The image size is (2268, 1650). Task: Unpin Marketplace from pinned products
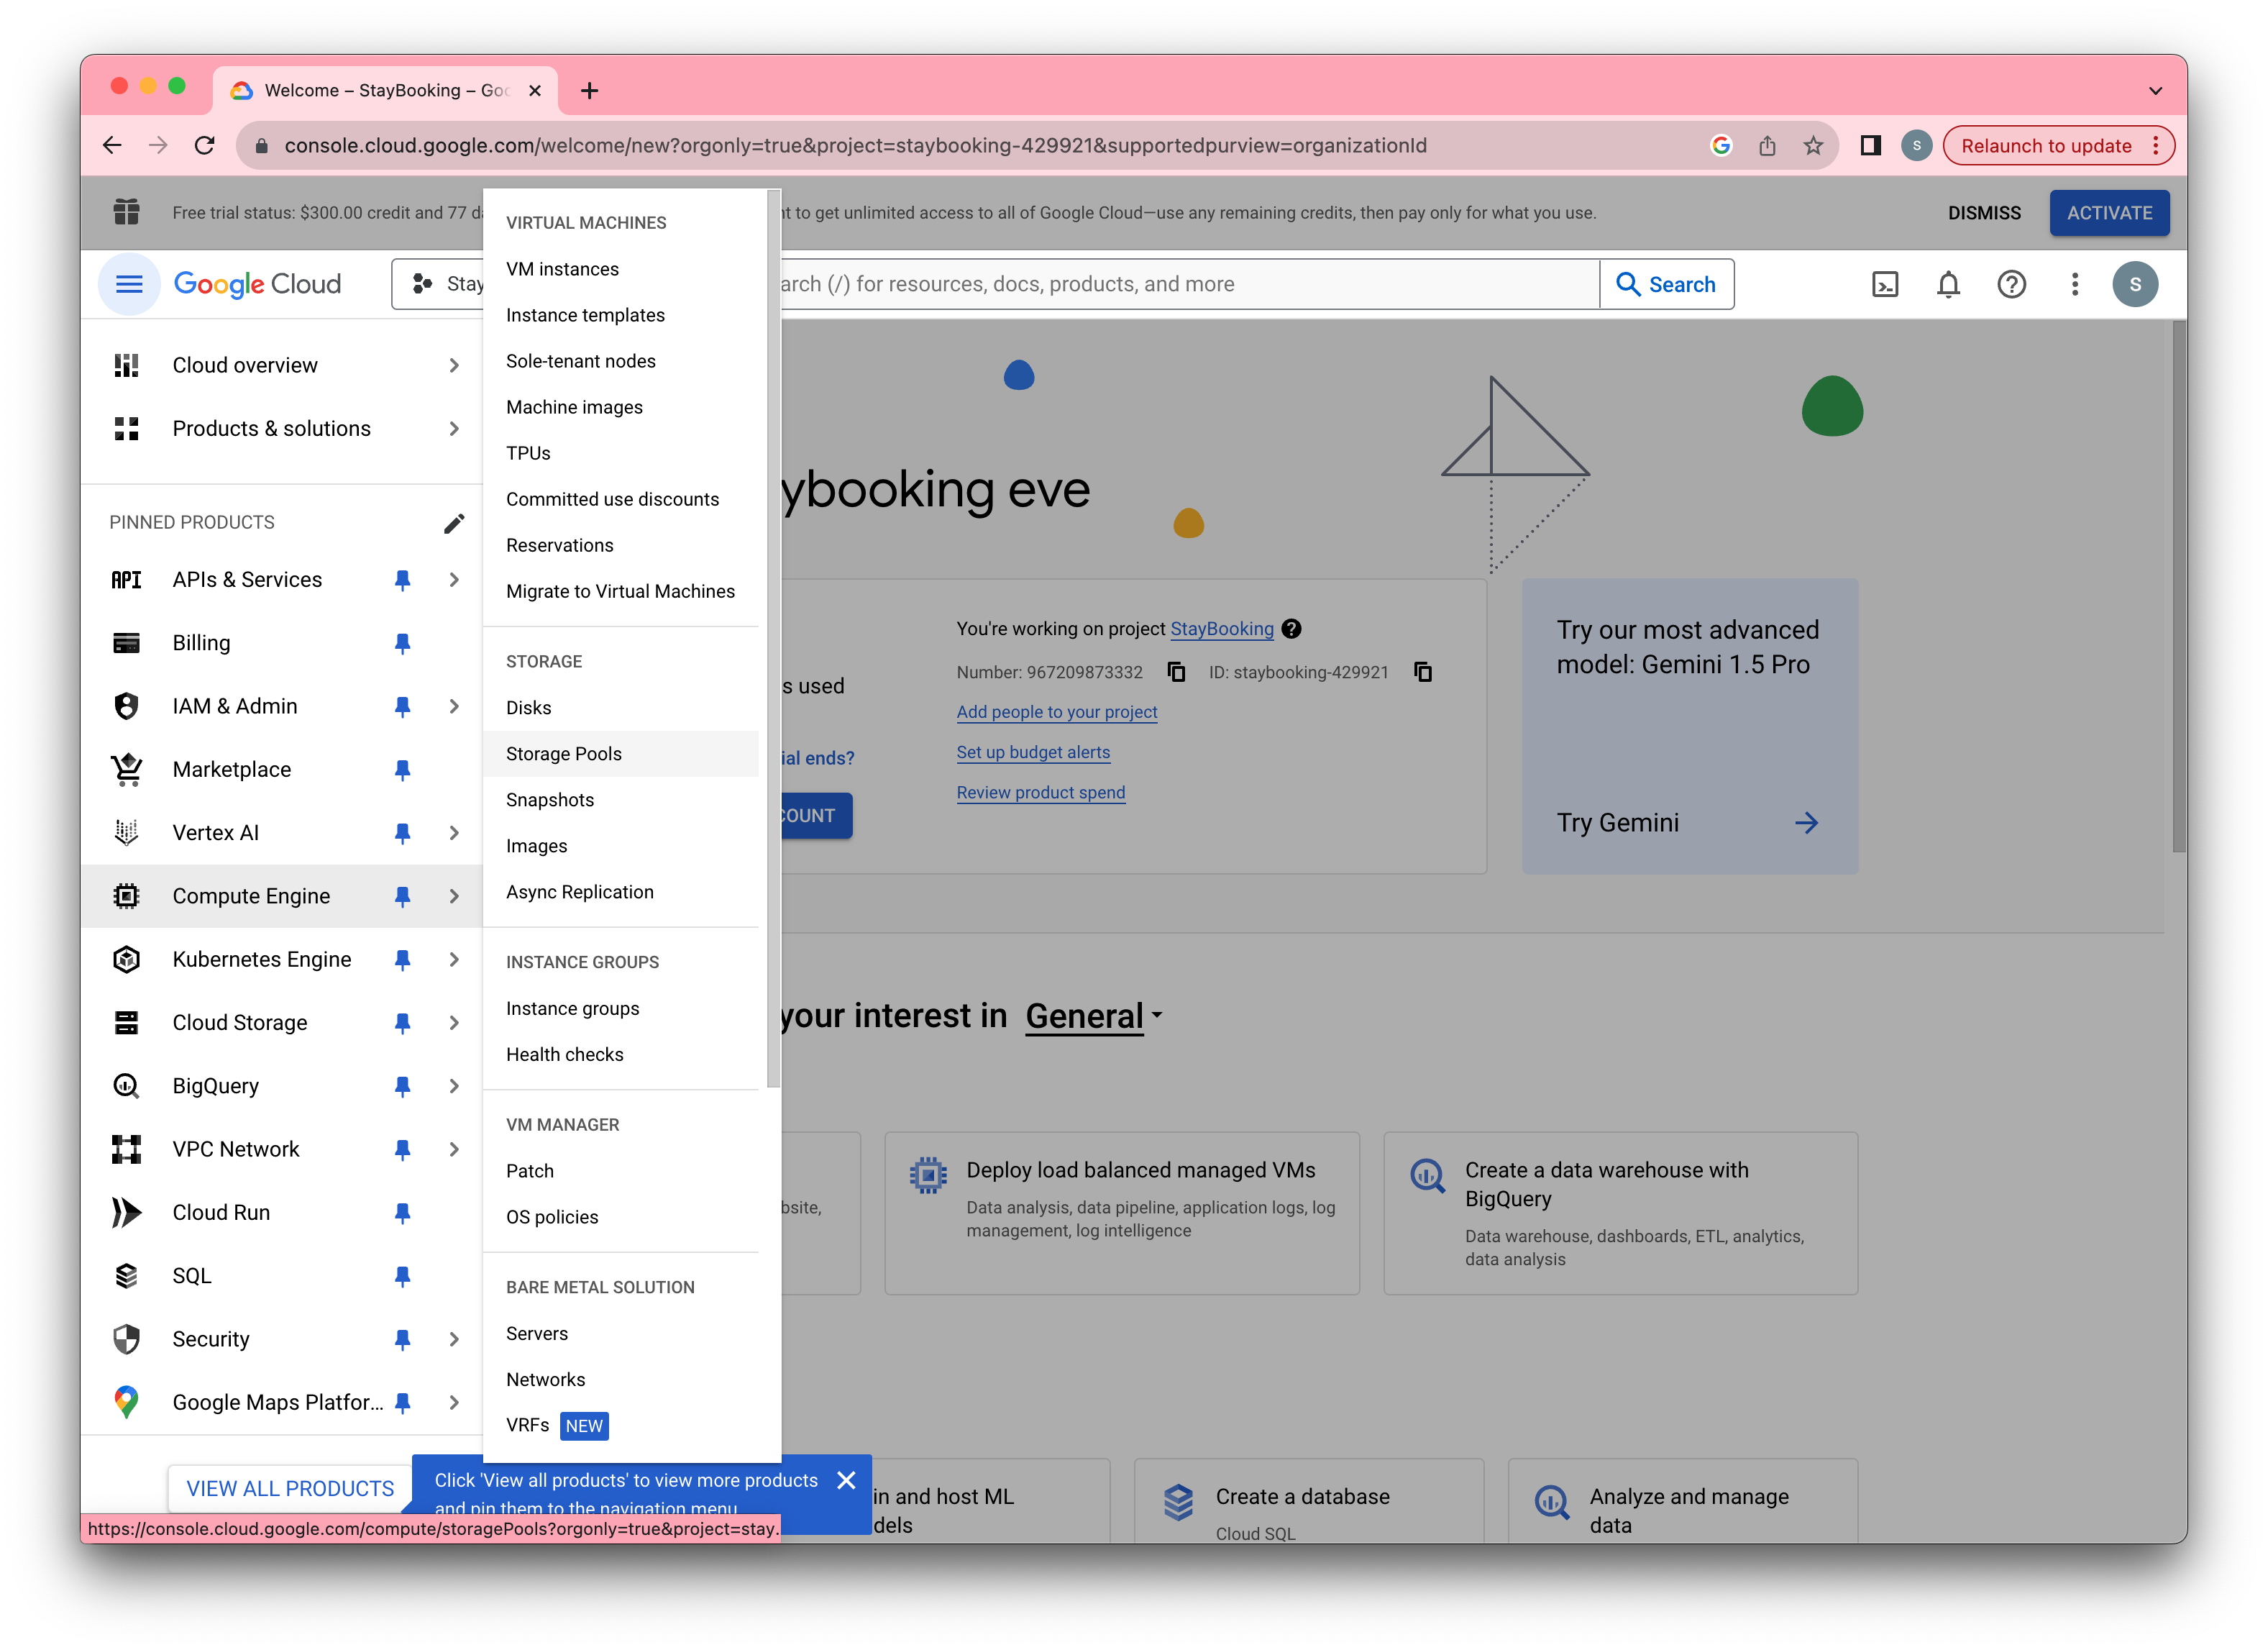point(402,770)
